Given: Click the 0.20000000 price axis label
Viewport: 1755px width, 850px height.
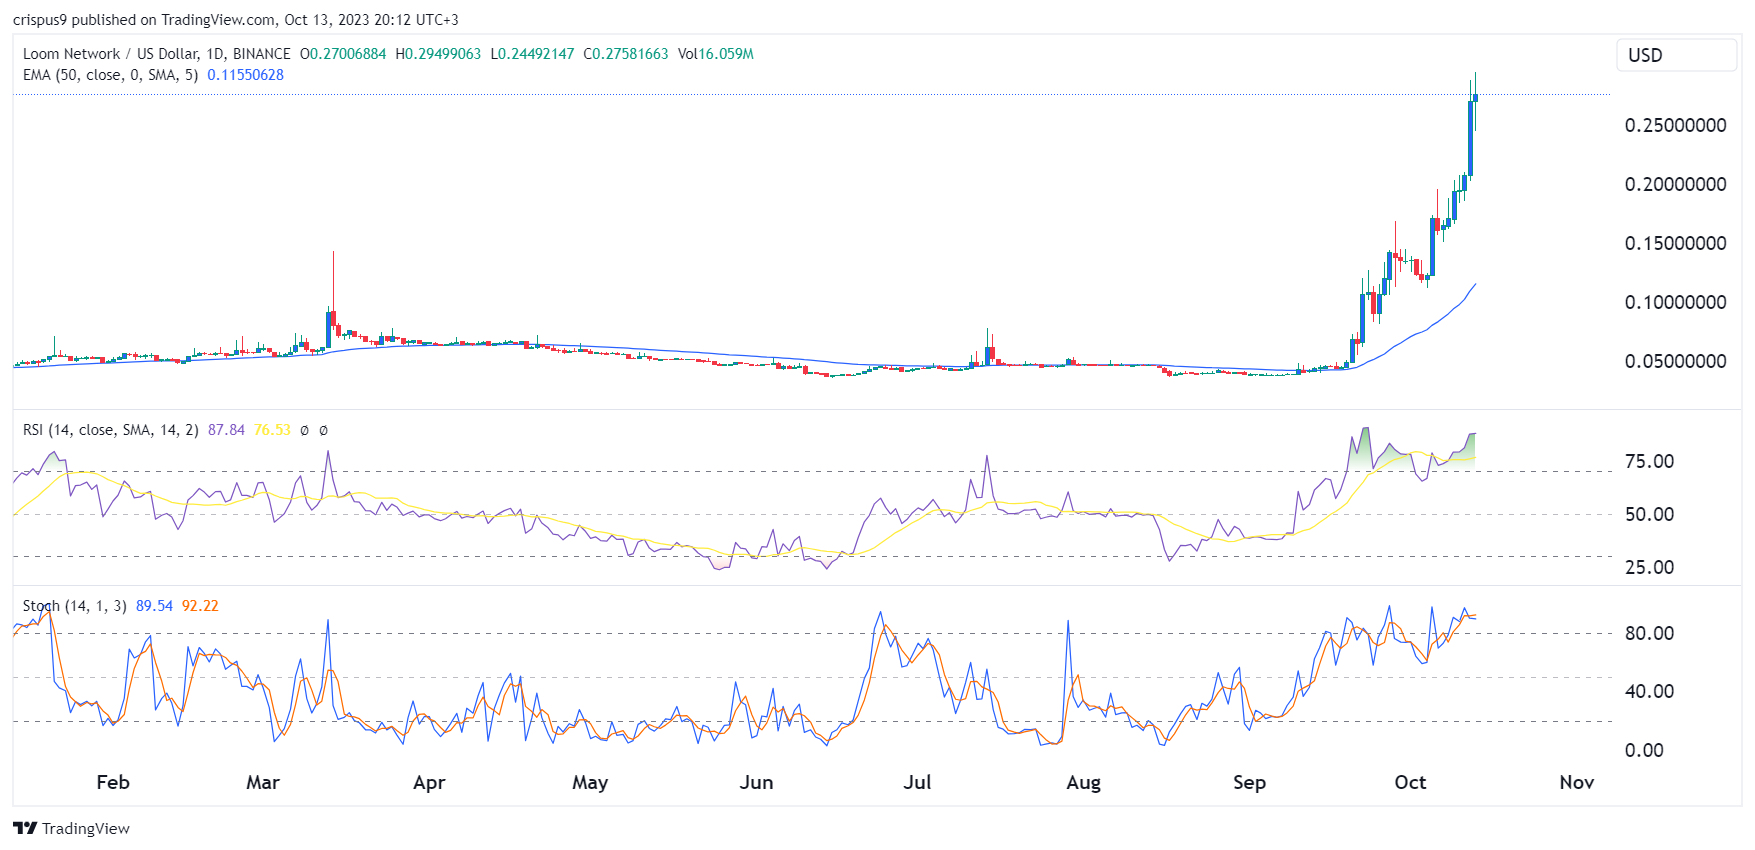Looking at the screenshot, I should click(x=1676, y=184).
